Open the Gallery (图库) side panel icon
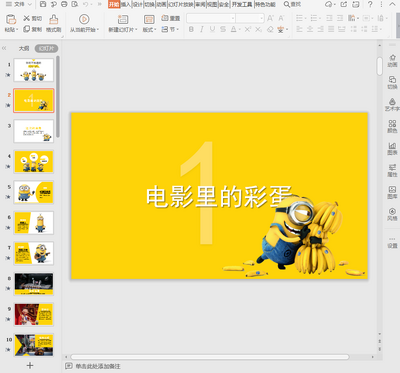Viewport: 400px width, 373px height. coord(392,189)
